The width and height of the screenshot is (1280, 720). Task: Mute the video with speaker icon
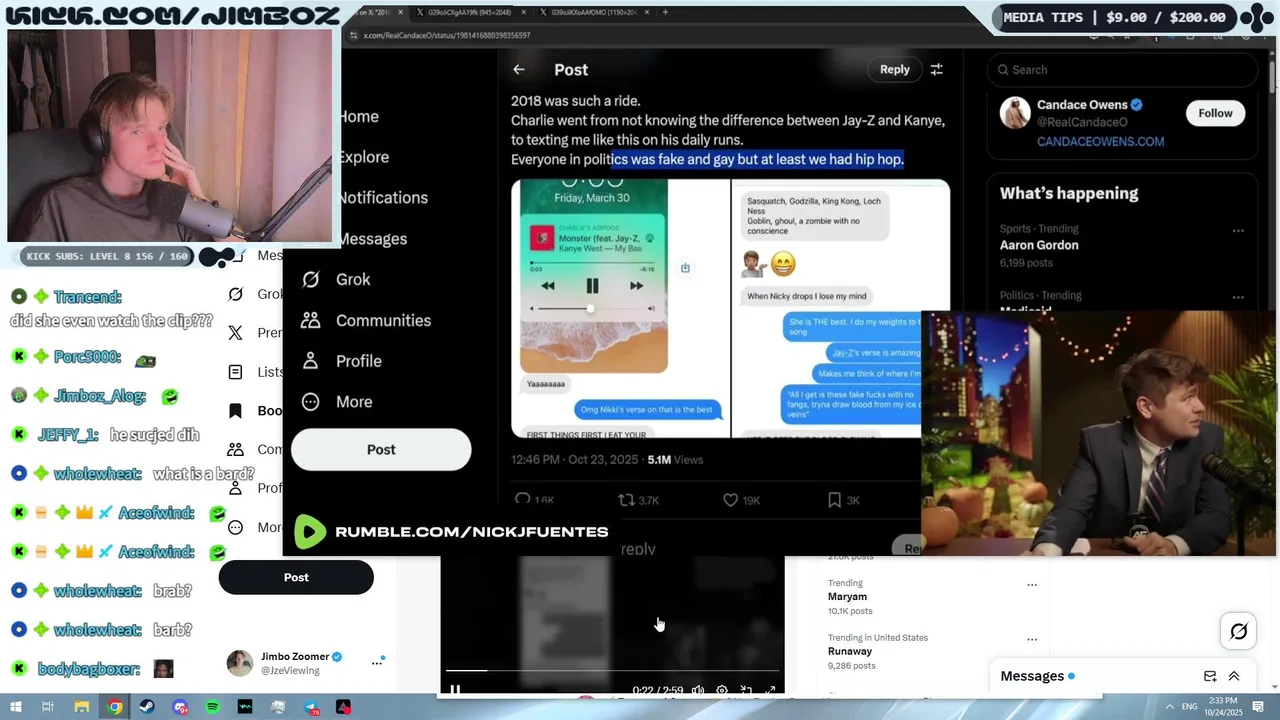point(697,690)
